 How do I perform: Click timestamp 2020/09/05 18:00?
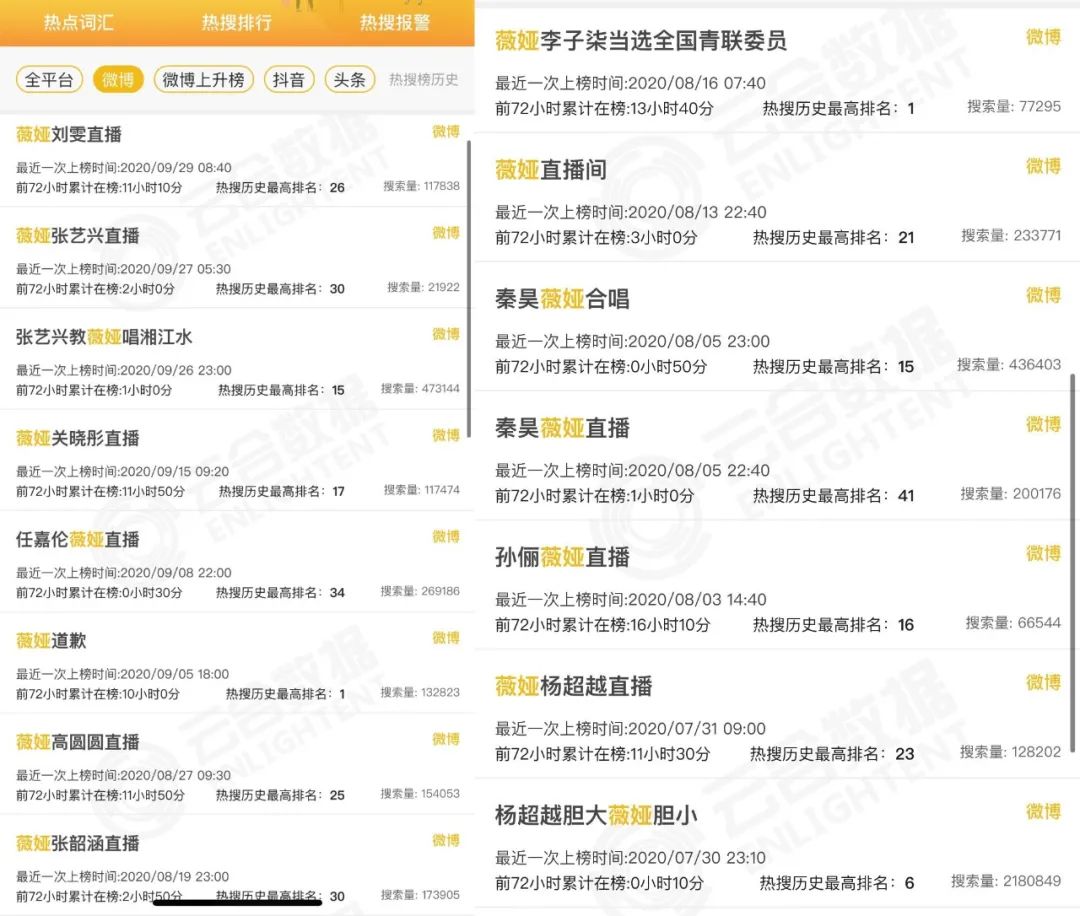(x=175, y=674)
